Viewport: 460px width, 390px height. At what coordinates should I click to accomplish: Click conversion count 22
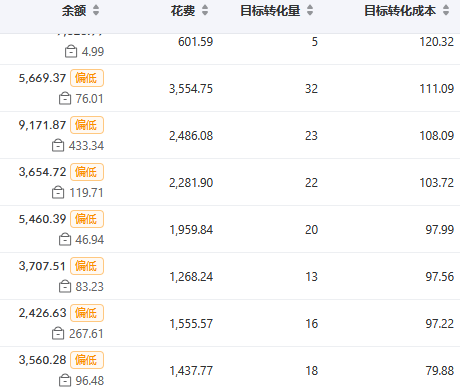311,183
